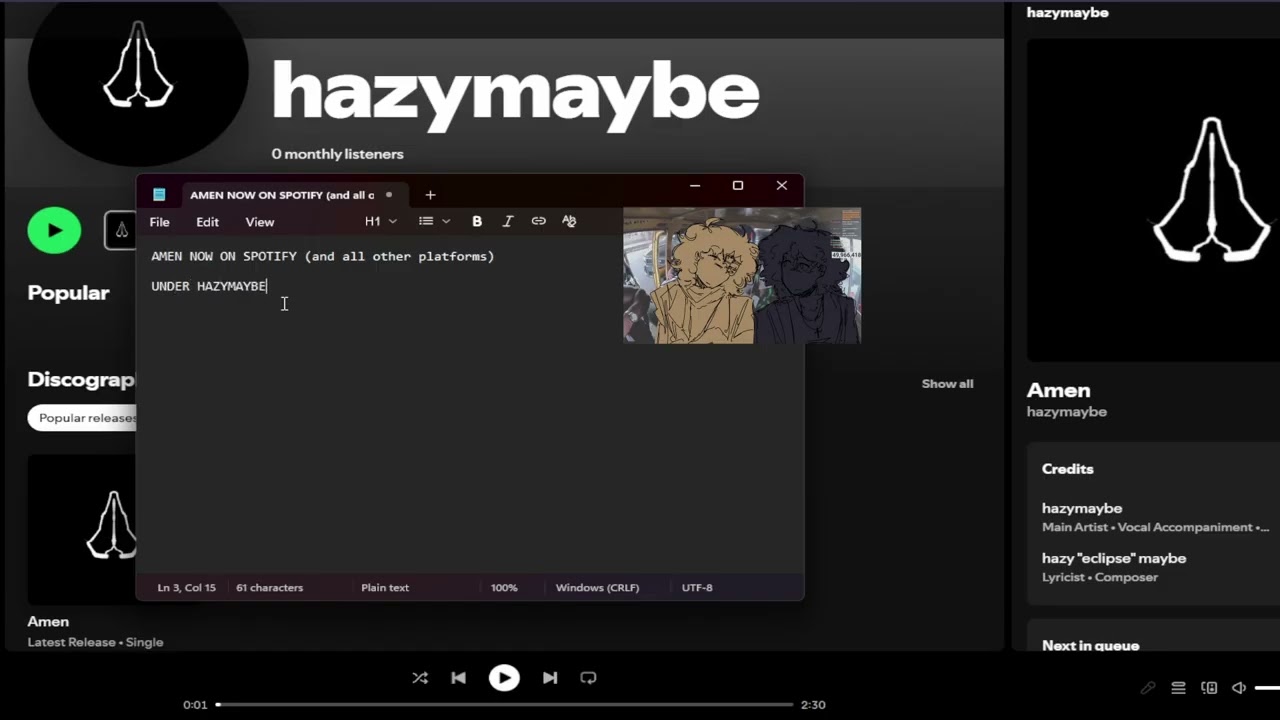Screen dimensions: 1280x720
Task: Click the 'AMEN NOW ON SPOTIFY' line in Notepad
Action: (x=323, y=256)
